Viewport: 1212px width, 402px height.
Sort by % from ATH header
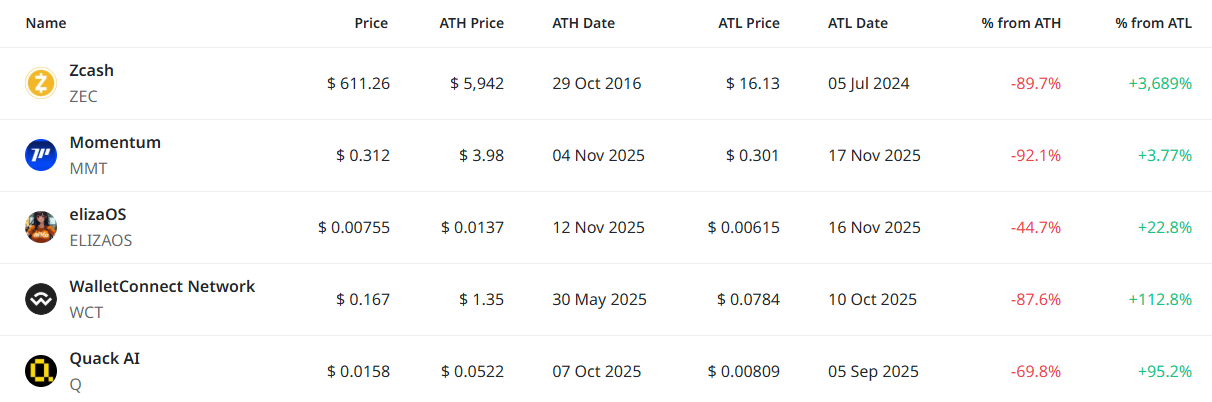pos(1021,23)
